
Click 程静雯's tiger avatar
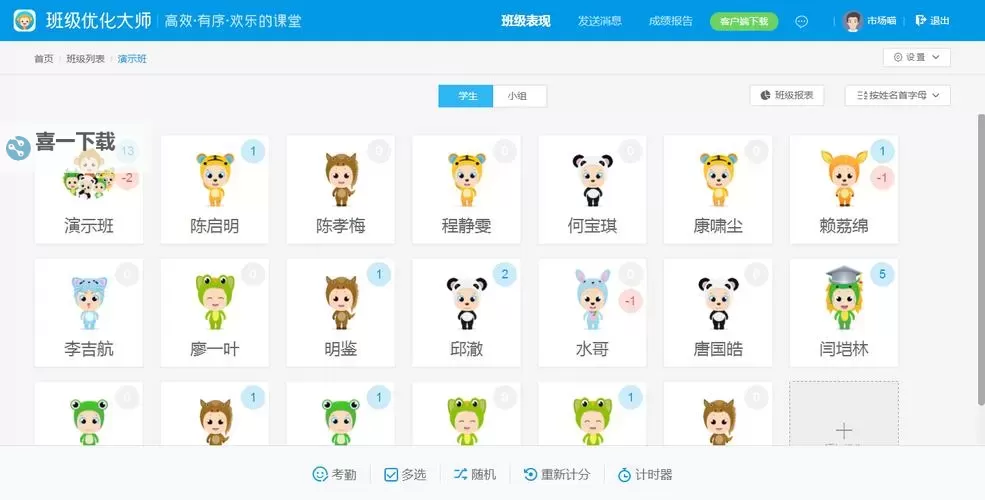click(x=467, y=179)
